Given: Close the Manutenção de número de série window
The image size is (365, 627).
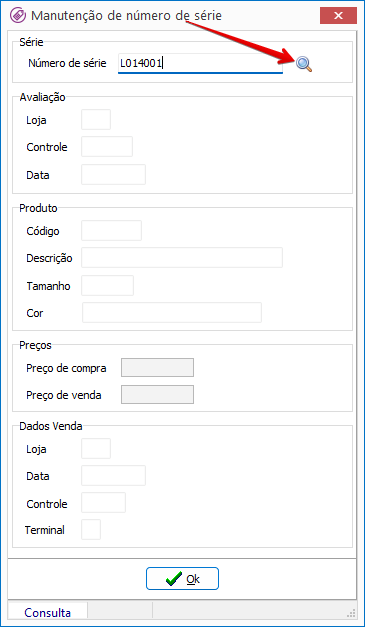Looking at the screenshot, I should 338,16.
